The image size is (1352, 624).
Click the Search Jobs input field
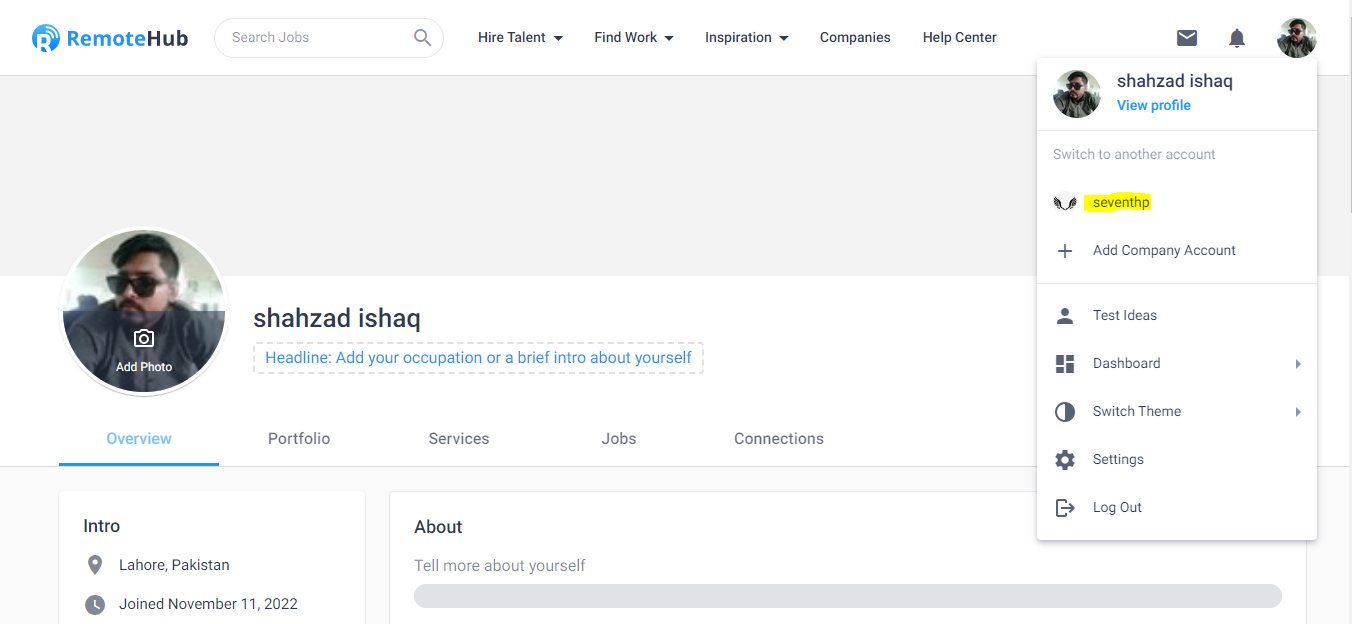(315, 38)
